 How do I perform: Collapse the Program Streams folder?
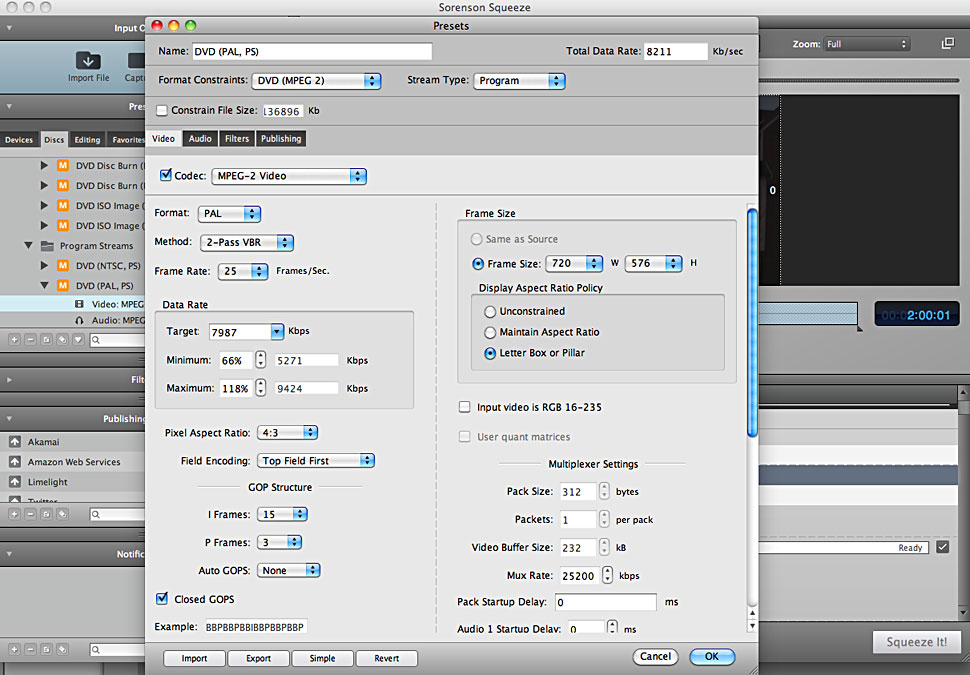[28, 246]
